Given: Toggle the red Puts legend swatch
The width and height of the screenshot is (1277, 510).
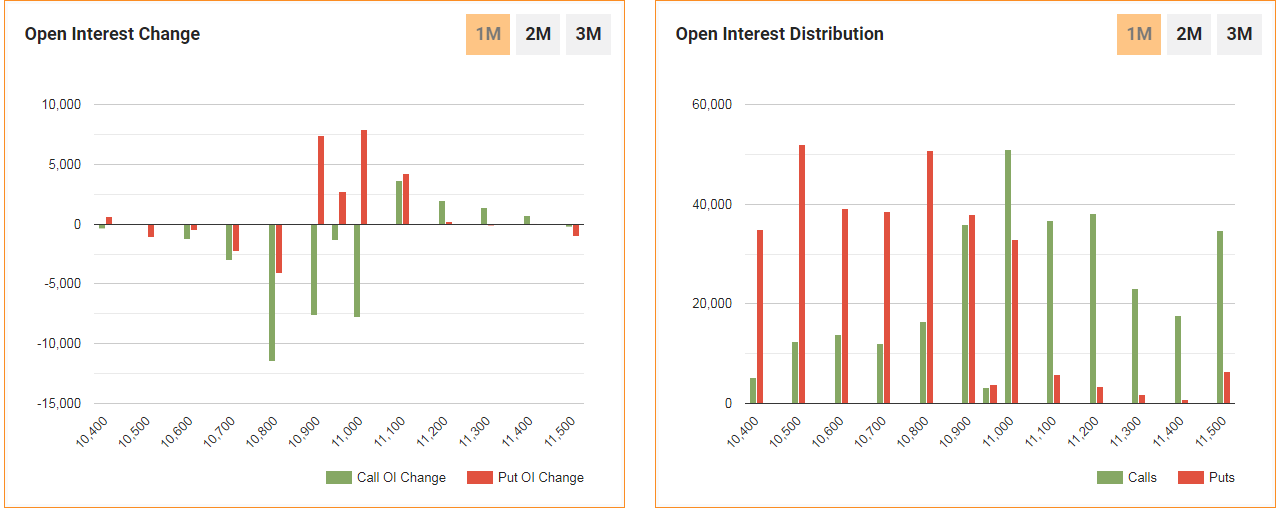Looking at the screenshot, I should tap(1191, 477).
